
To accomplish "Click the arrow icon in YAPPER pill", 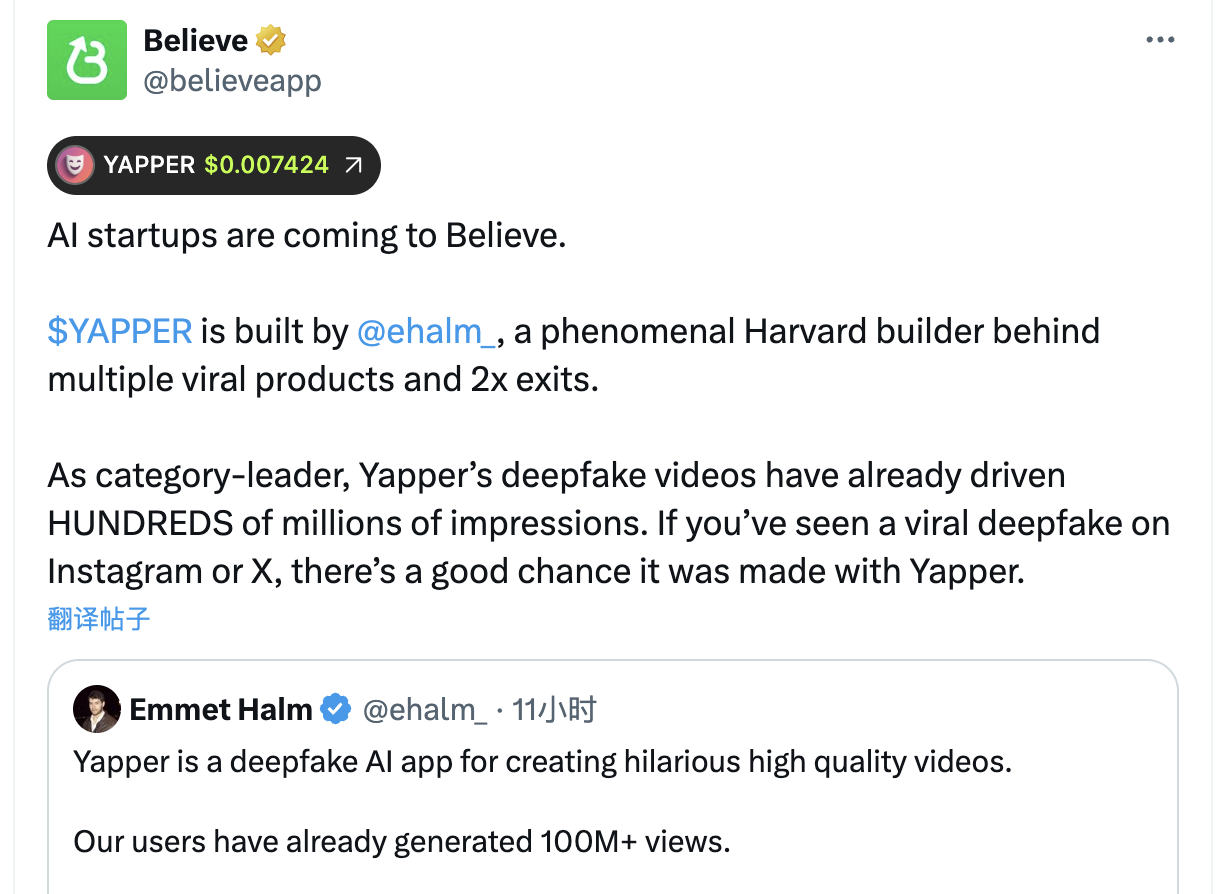I will pos(353,165).
